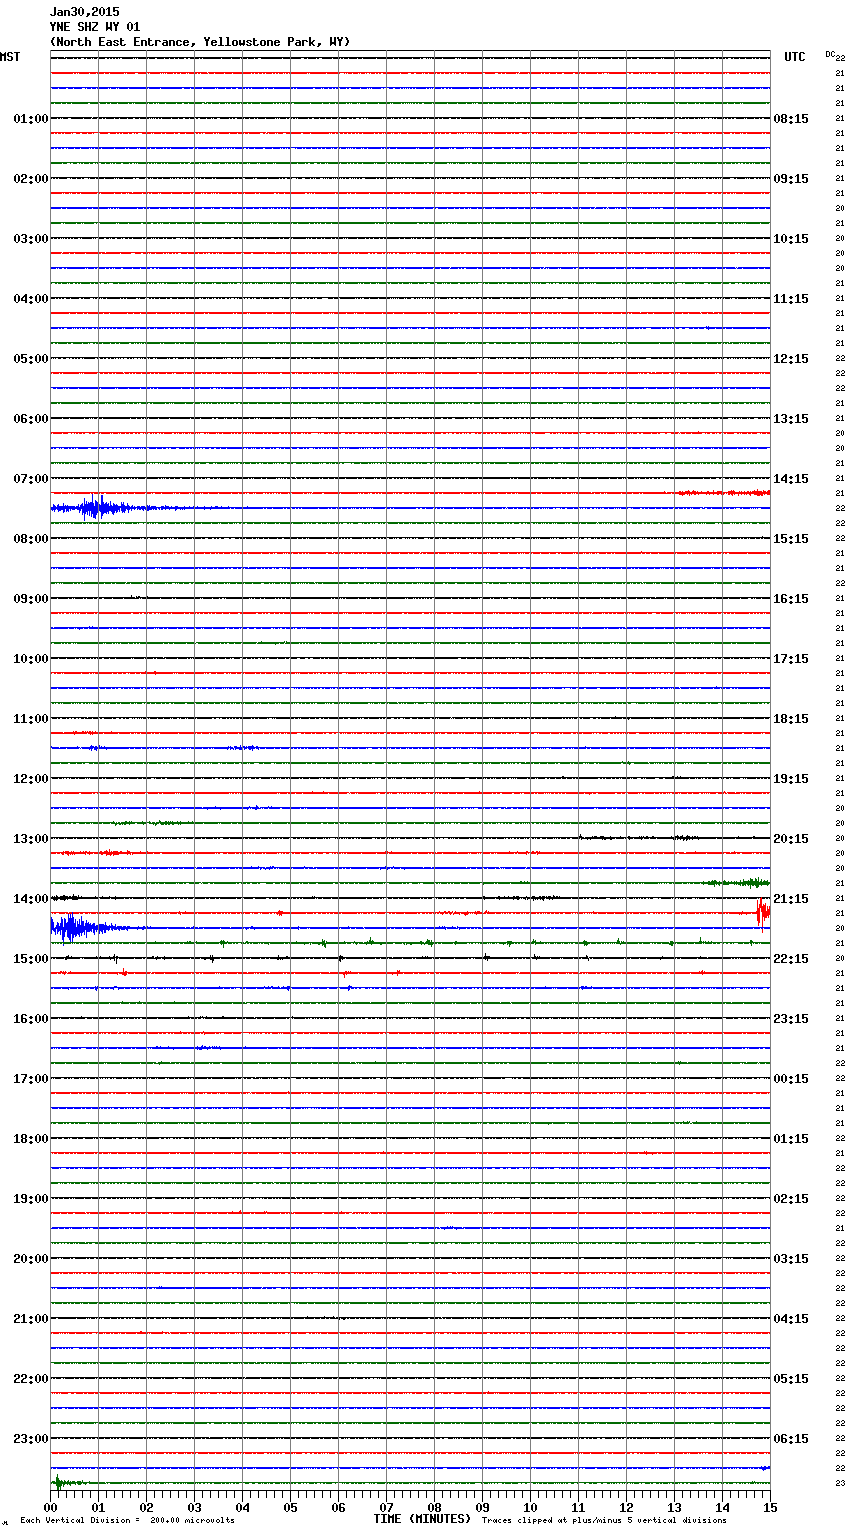Select the 11:00 MST time label
The height and width of the screenshot is (1534, 850).
click(31, 719)
